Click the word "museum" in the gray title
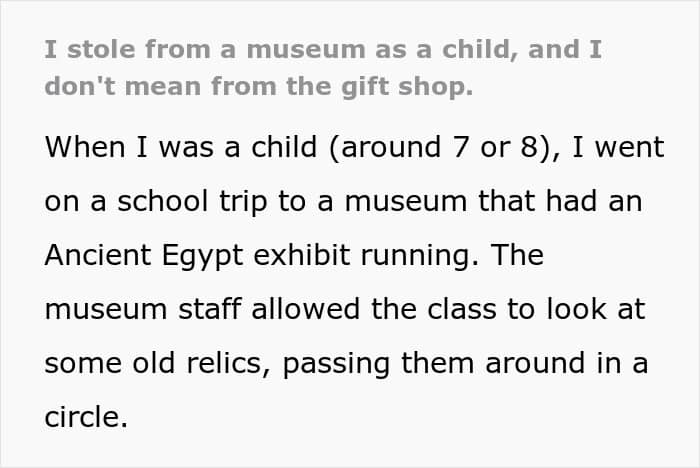 click(306, 50)
